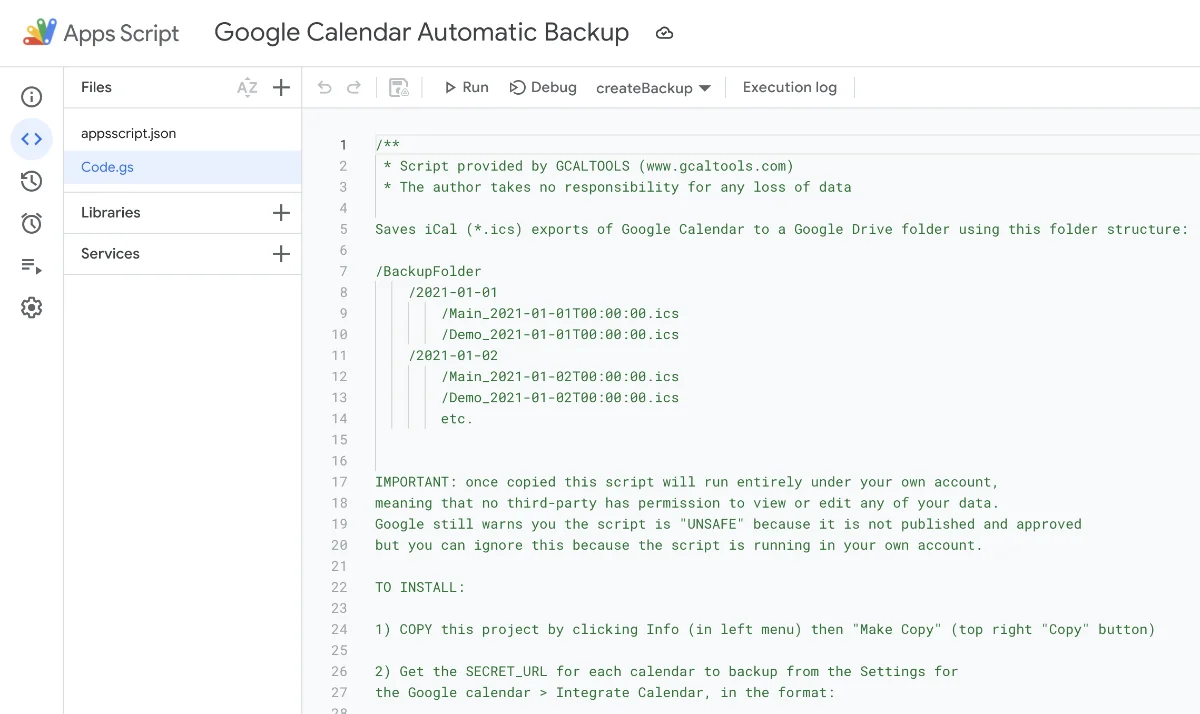Click line starting with IMPORTANT: once copied
Viewport: 1200px width, 714px height.
[x=687, y=482]
